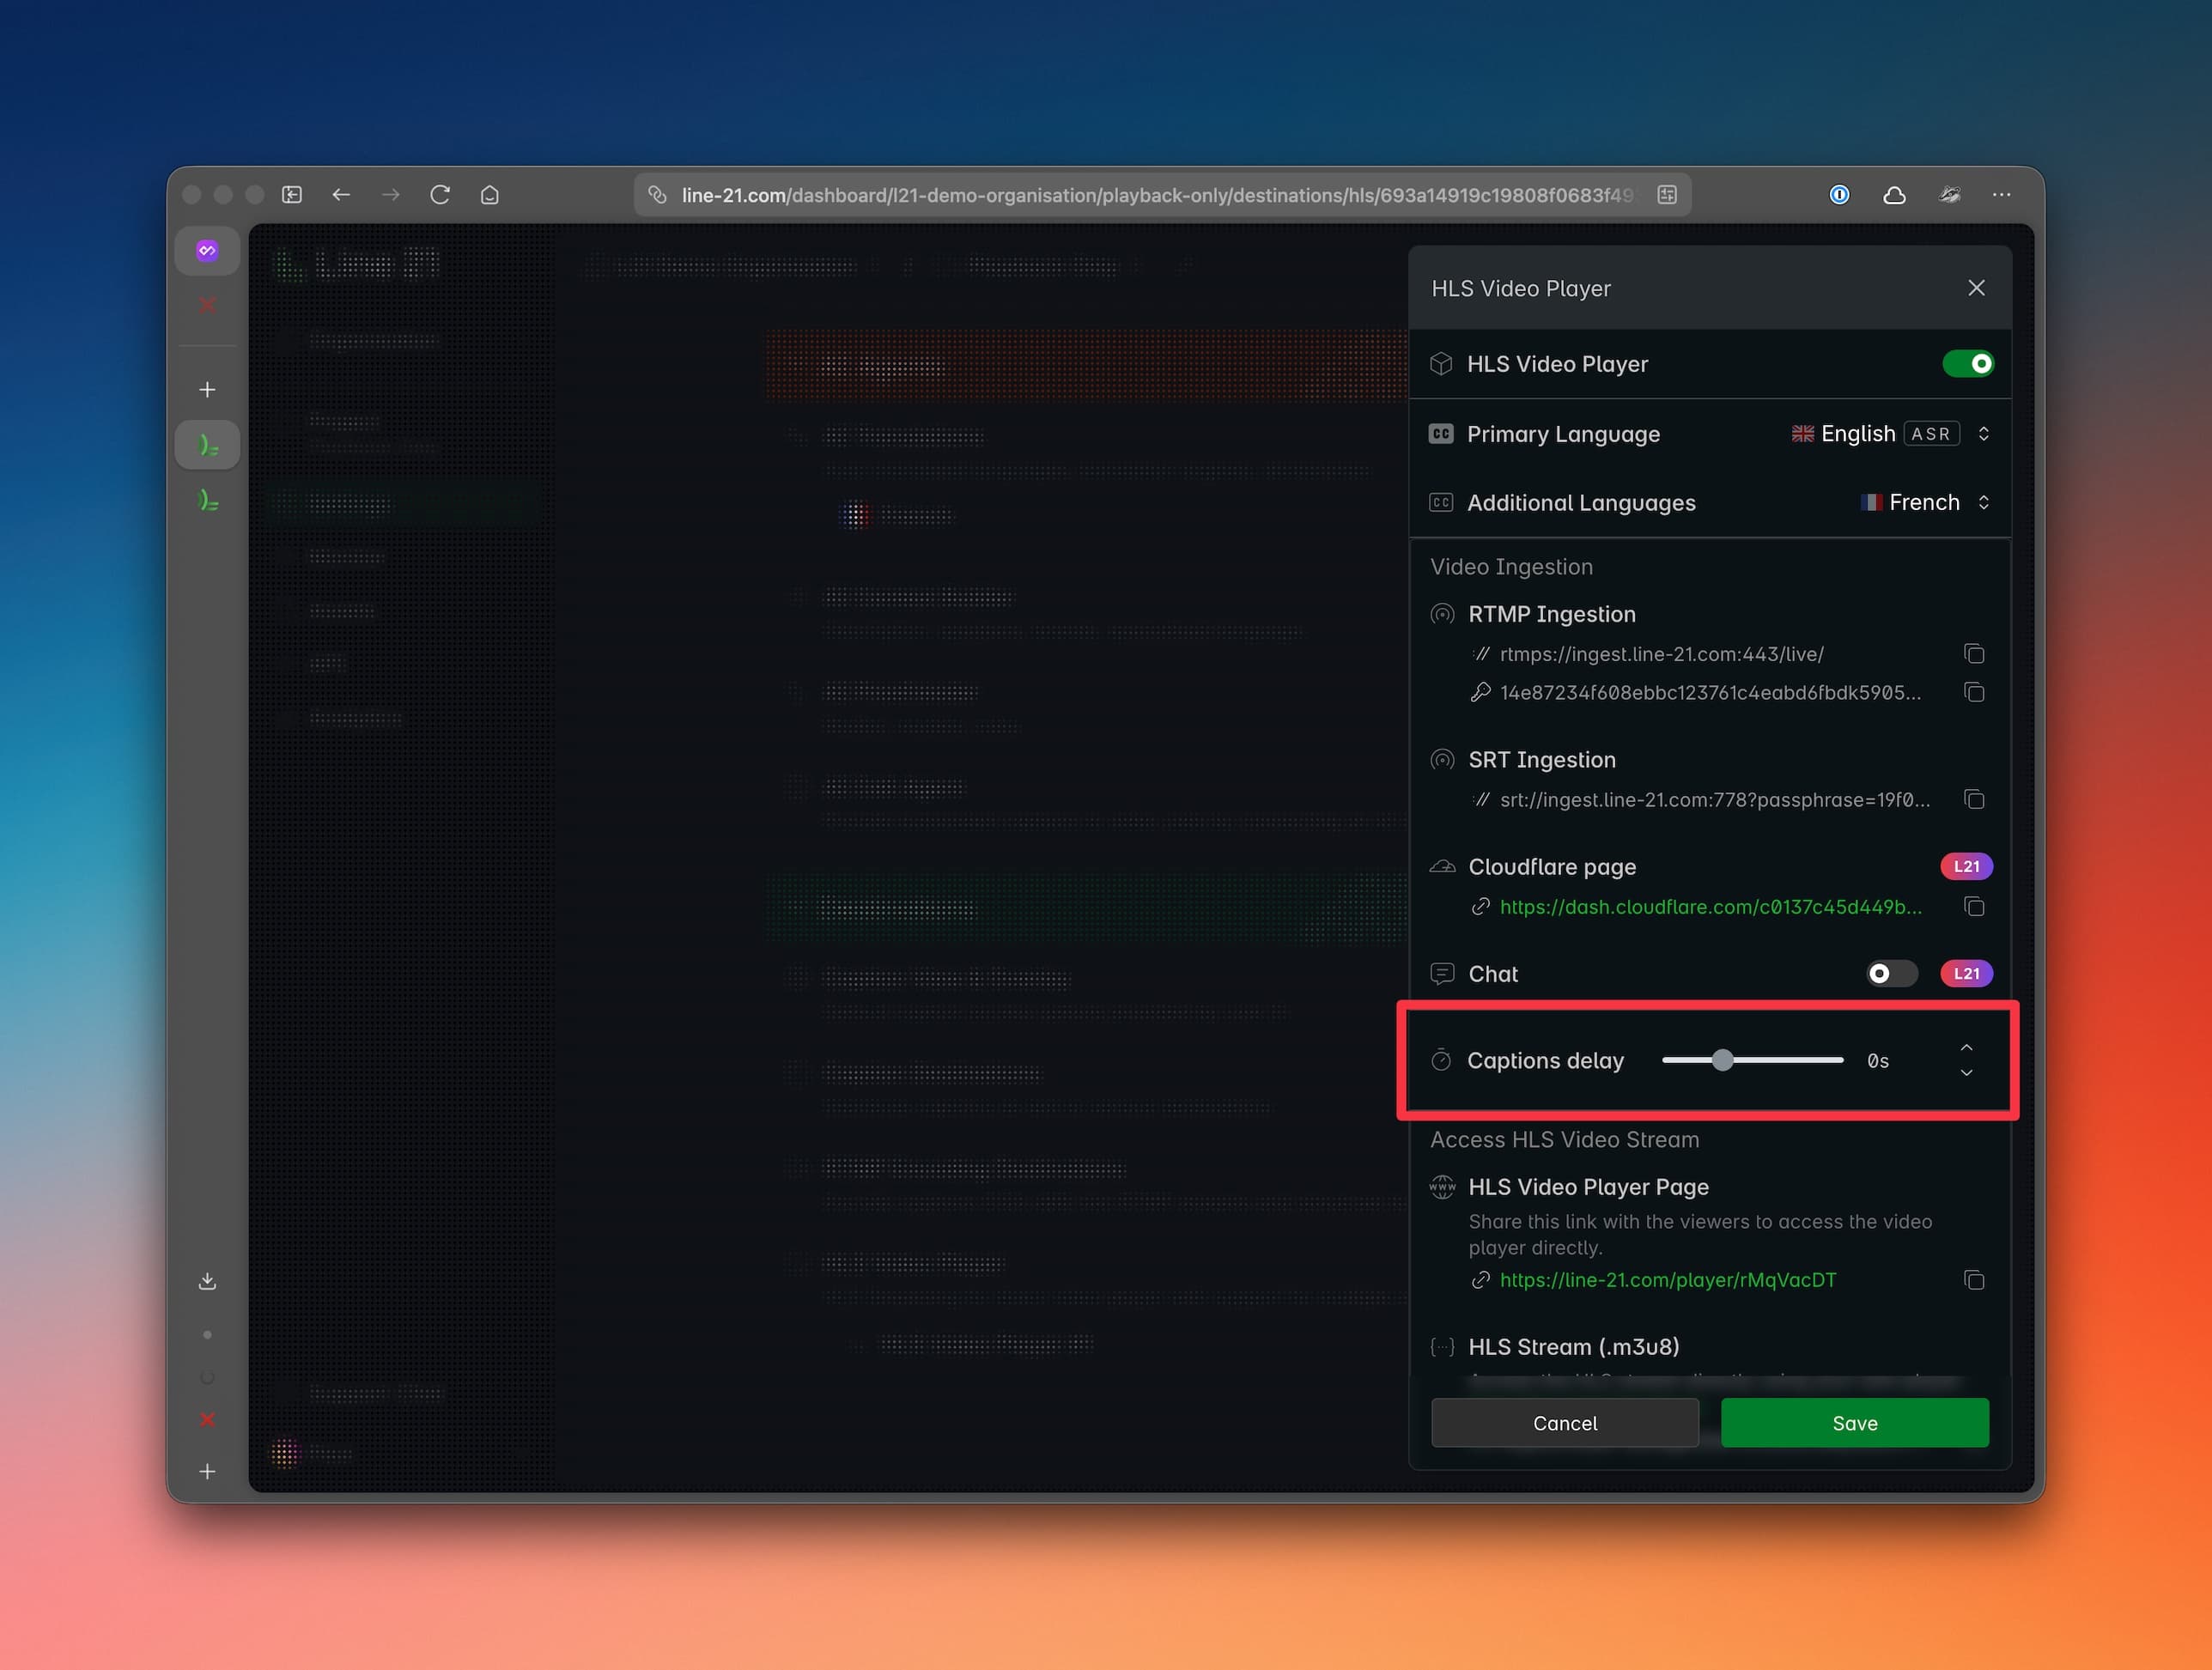Click the browser back arrow
This screenshot has height=1670, width=2212.
click(341, 195)
